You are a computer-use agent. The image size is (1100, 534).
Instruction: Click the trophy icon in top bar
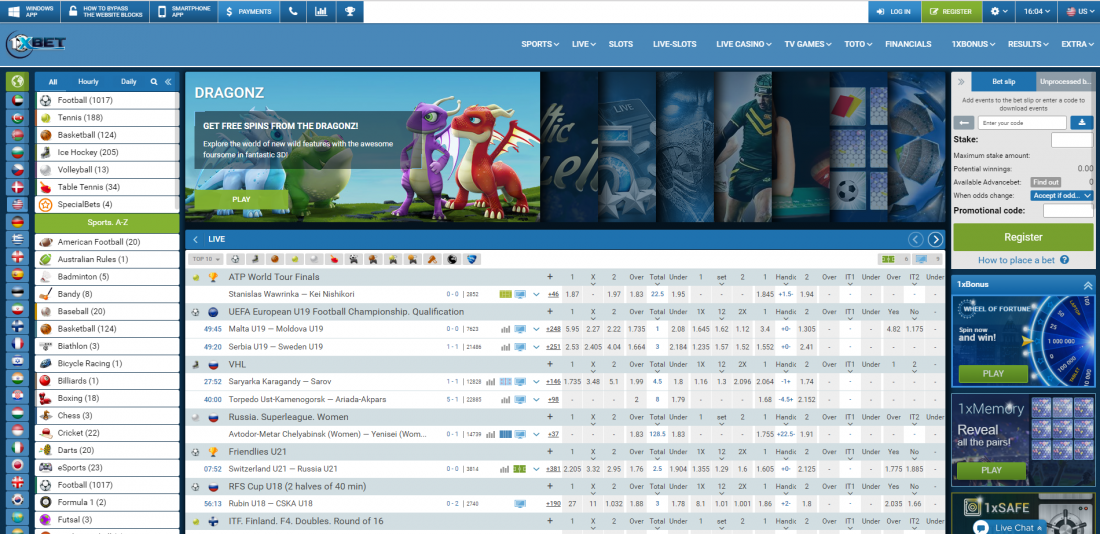click(x=349, y=11)
